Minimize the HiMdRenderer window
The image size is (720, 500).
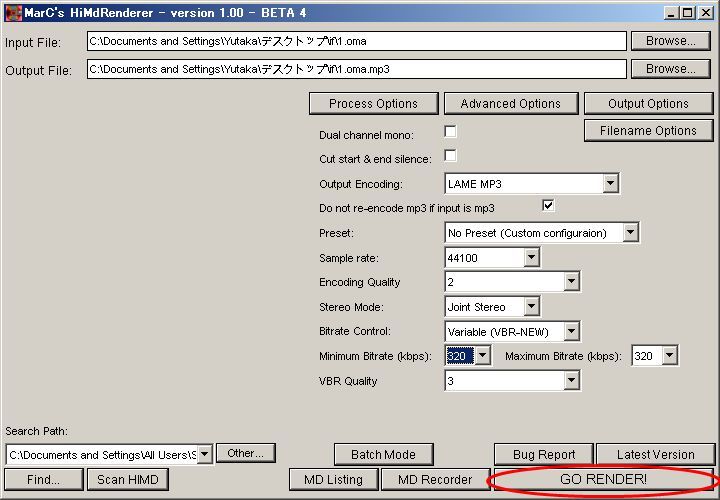671,13
